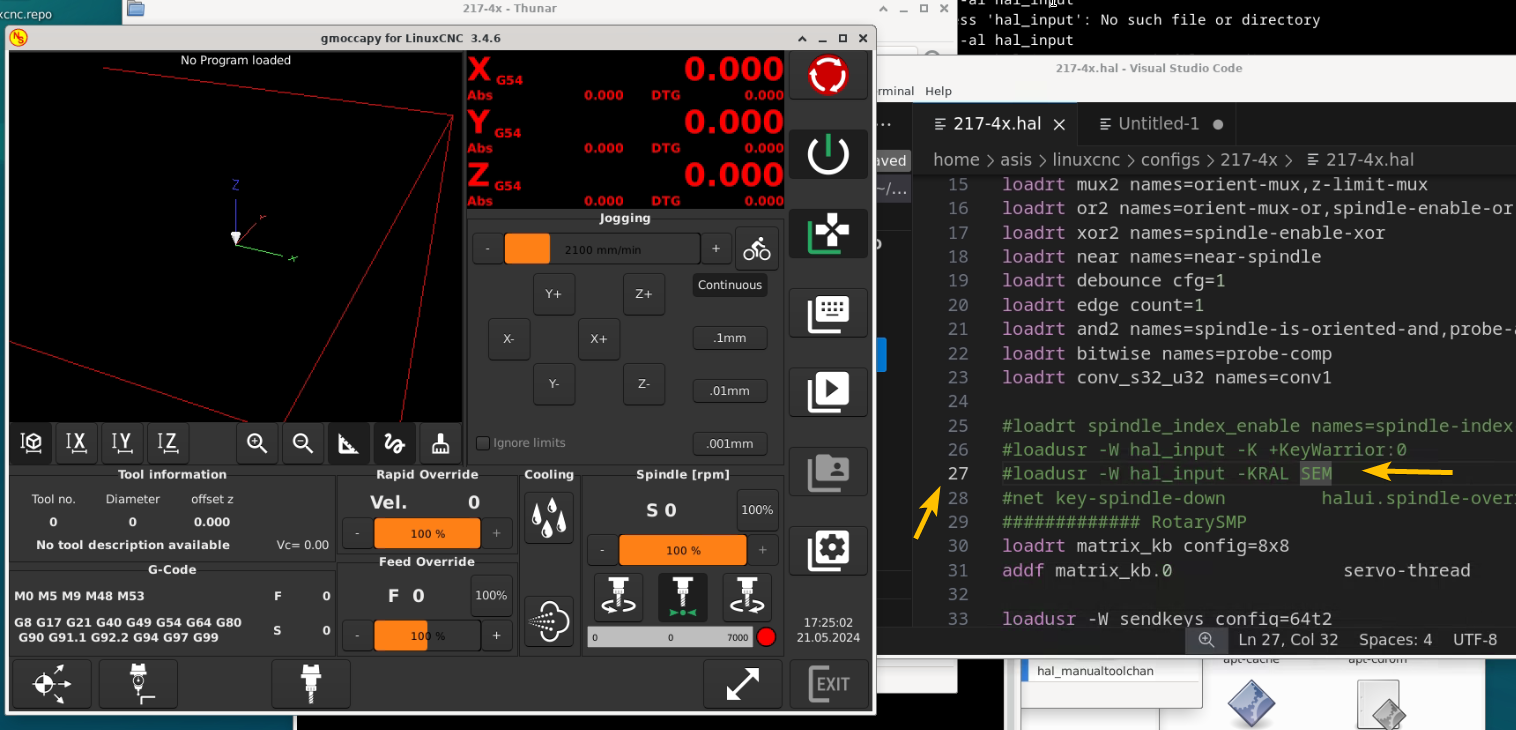Reset feed override with its 100% button
This screenshot has height=730, width=1516.
coord(491,595)
